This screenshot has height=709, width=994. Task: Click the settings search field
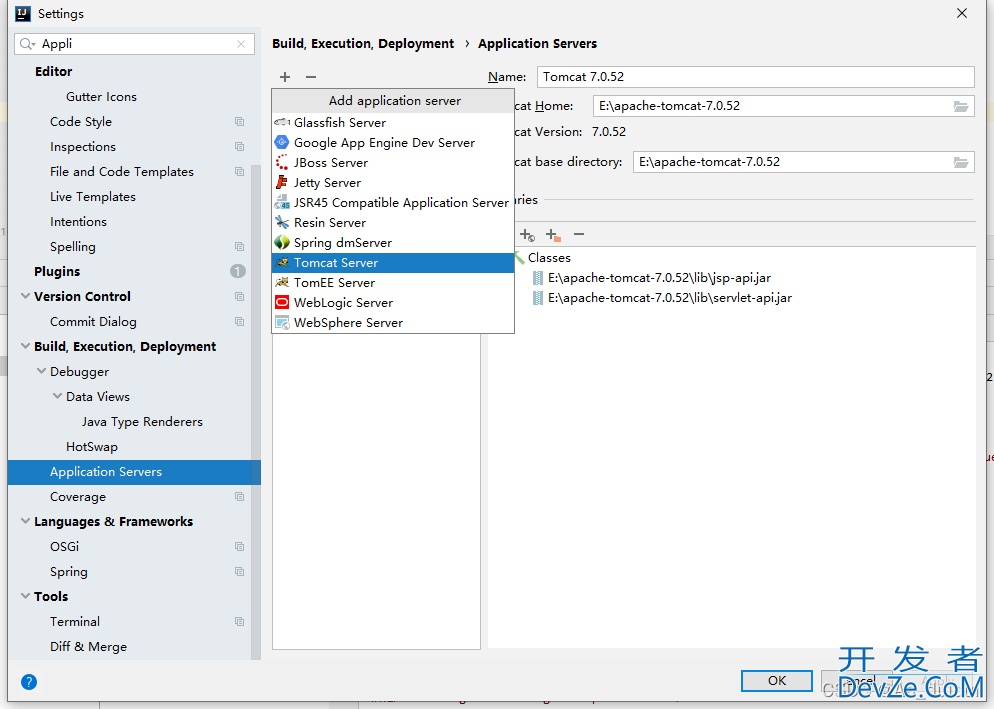tap(134, 44)
